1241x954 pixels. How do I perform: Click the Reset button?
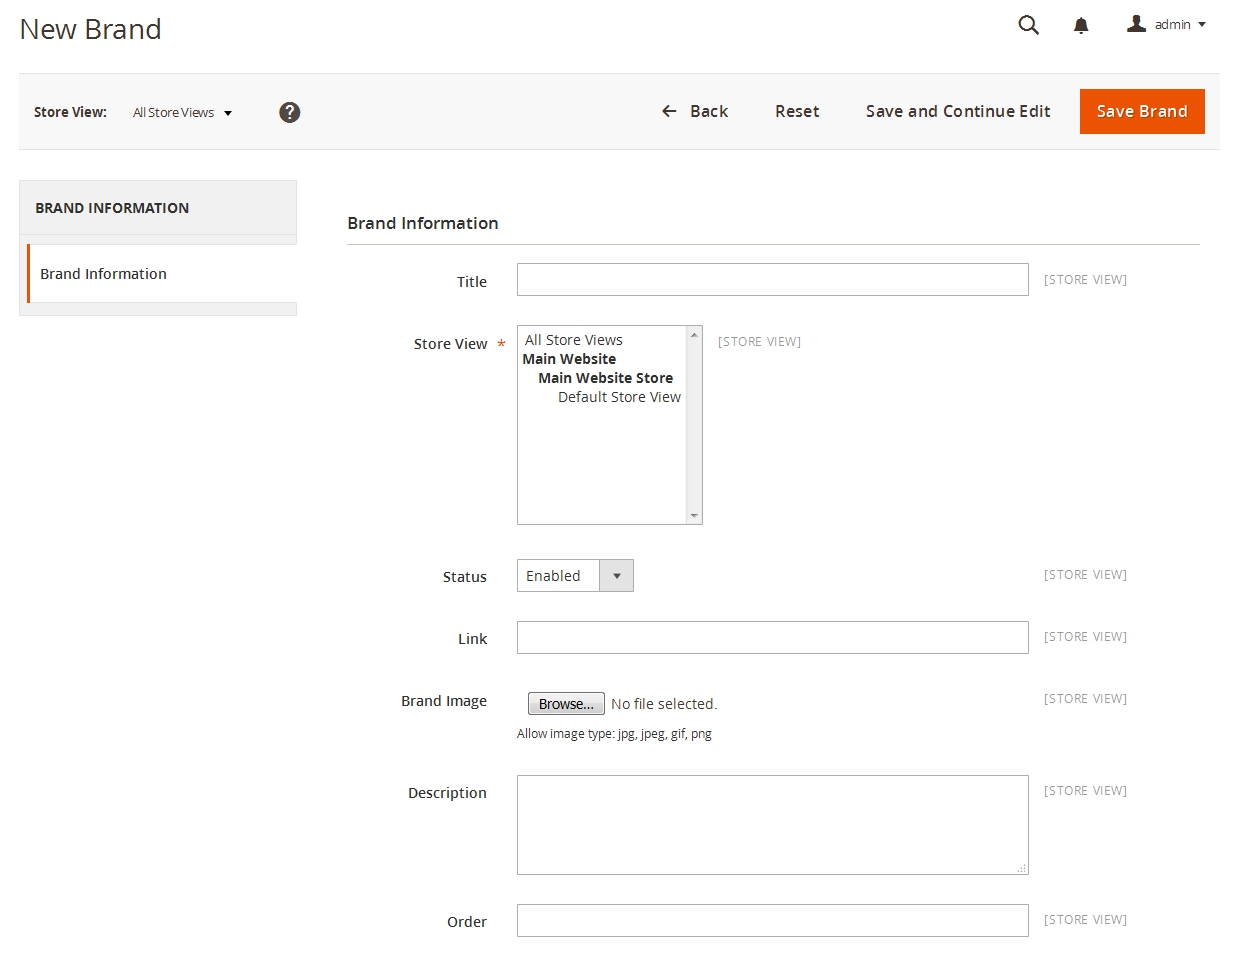click(x=797, y=112)
